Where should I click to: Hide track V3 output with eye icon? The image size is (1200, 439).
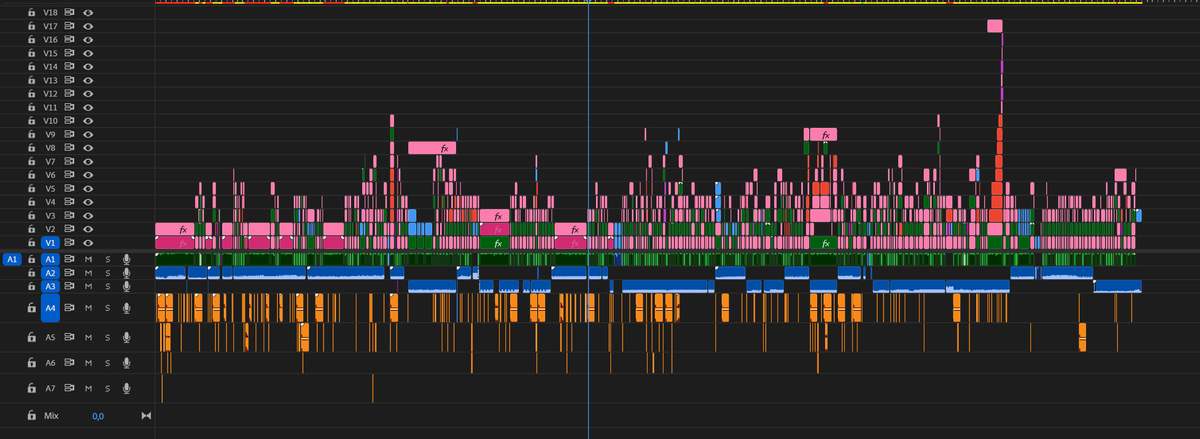click(88, 215)
